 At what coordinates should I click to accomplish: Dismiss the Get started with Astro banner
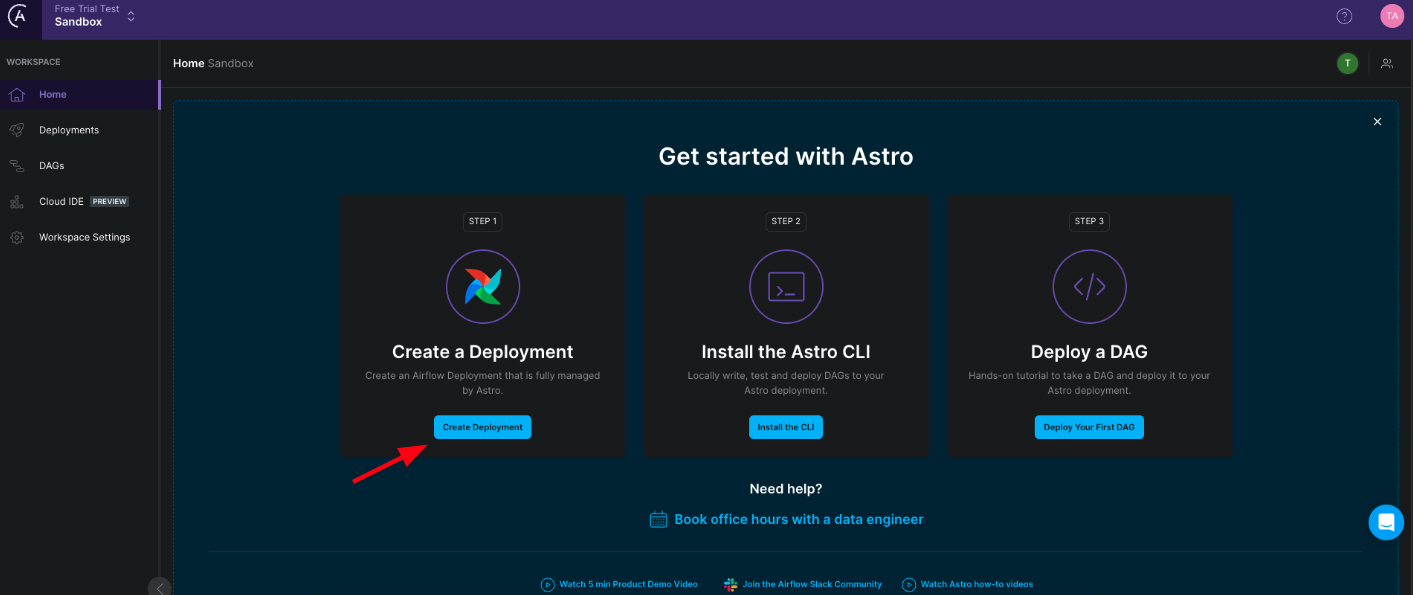(1377, 121)
